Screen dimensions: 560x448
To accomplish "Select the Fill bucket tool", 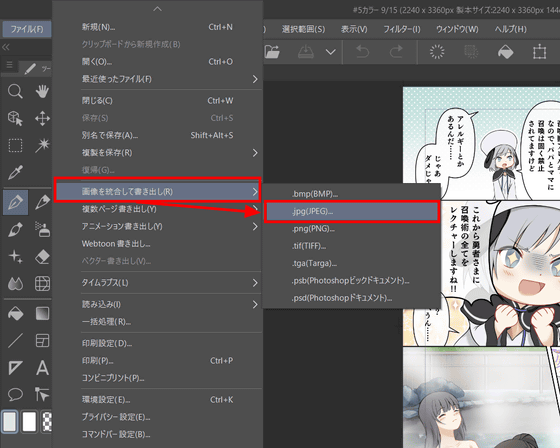I will point(15,313).
